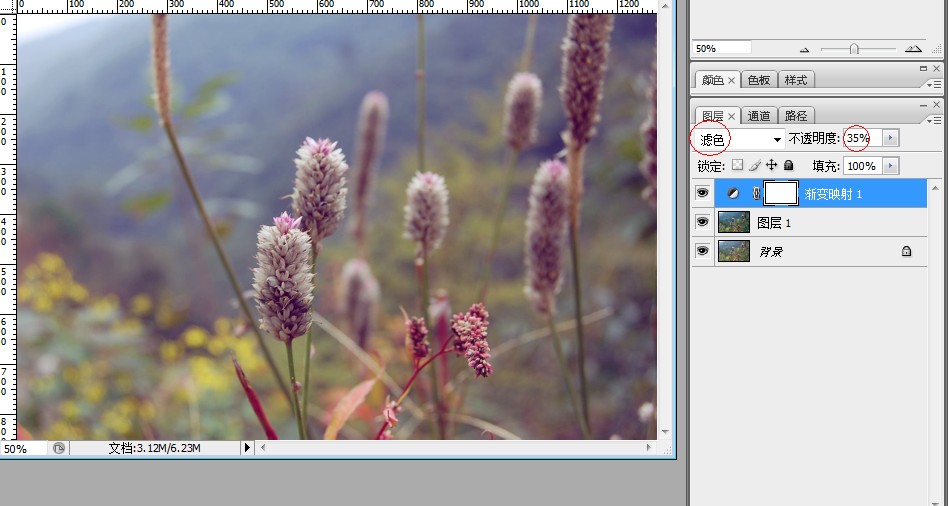
Task: Click the lock image pixels brush icon
Action: tap(756, 165)
